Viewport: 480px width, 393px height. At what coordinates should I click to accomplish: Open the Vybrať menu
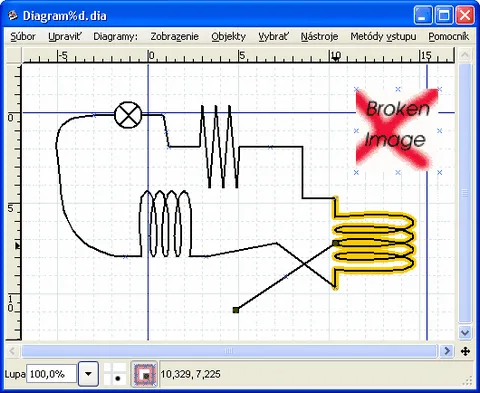[273, 37]
